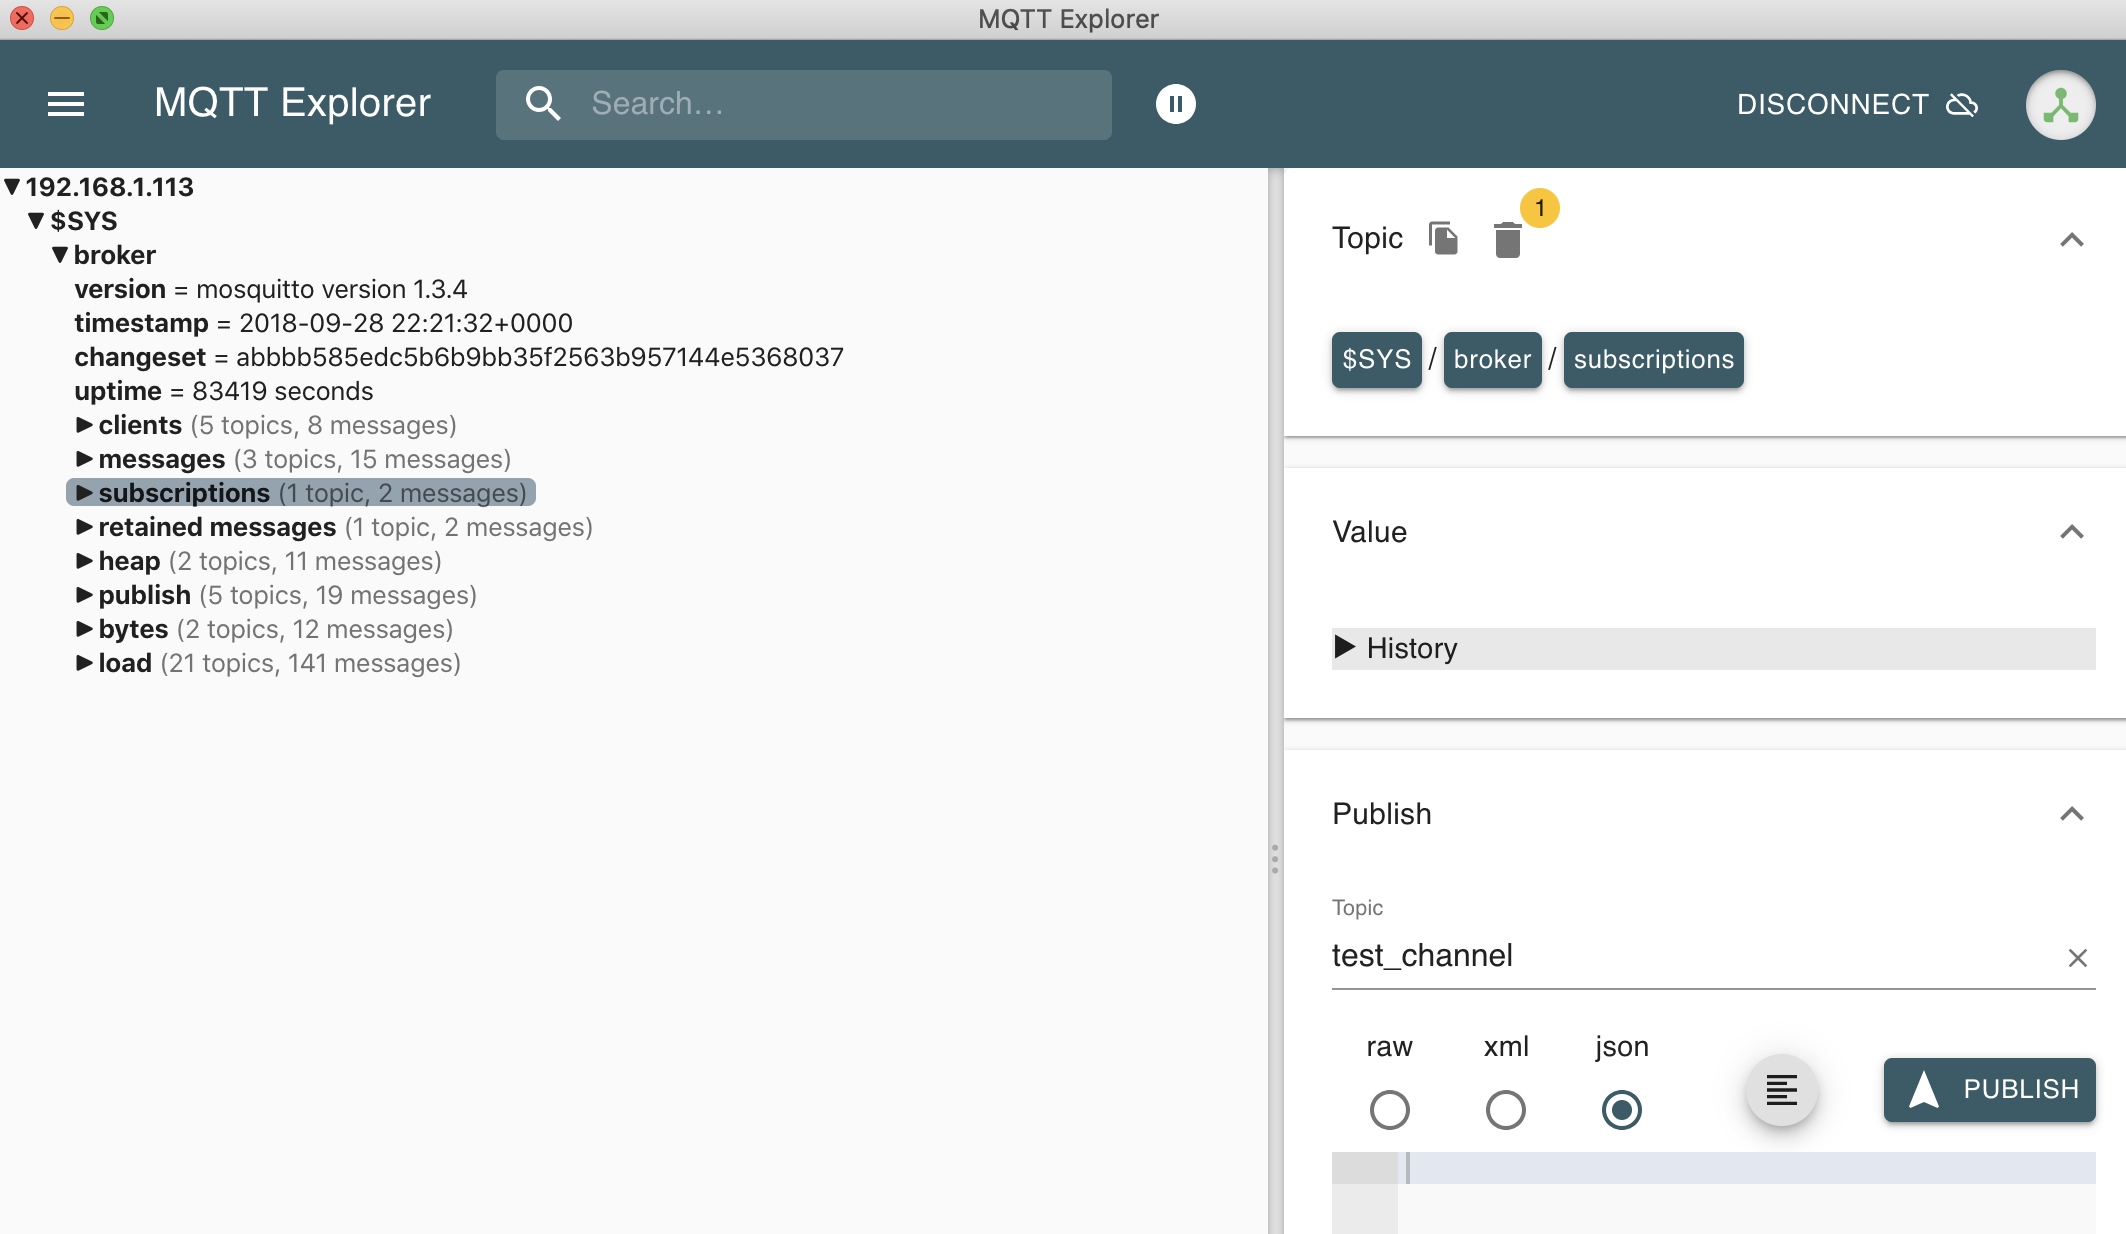Click the broker topic chip
The height and width of the screenshot is (1234, 2126).
click(1492, 359)
